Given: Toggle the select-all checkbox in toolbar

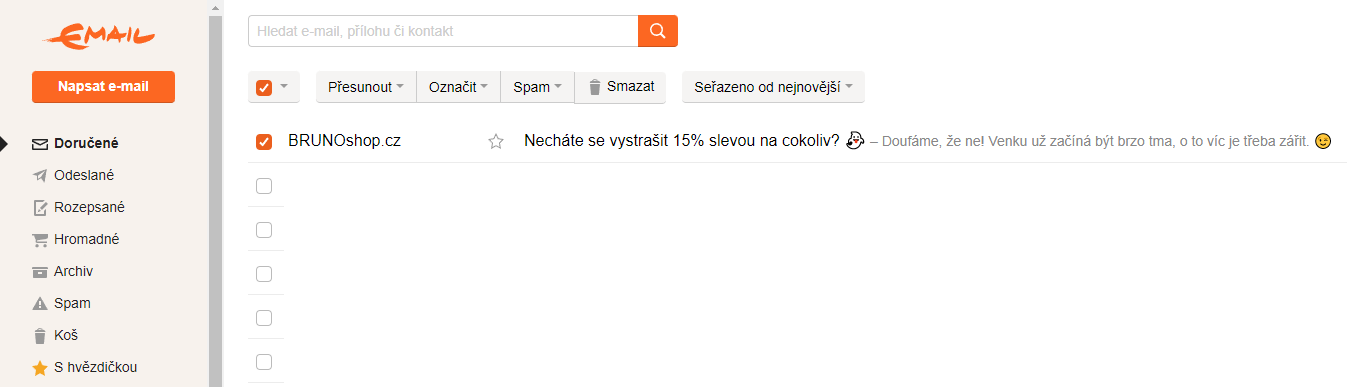Looking at the screenshot, I should coord(264,87).
